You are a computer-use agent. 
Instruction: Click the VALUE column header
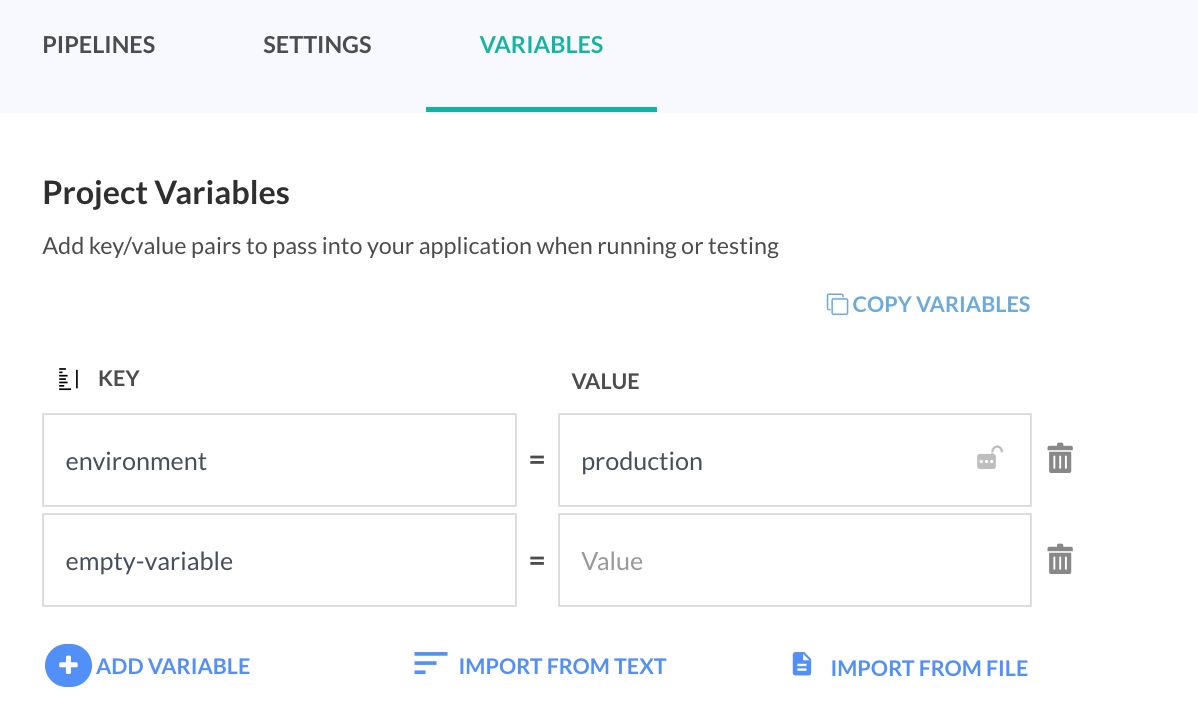(x=605, y=381)
